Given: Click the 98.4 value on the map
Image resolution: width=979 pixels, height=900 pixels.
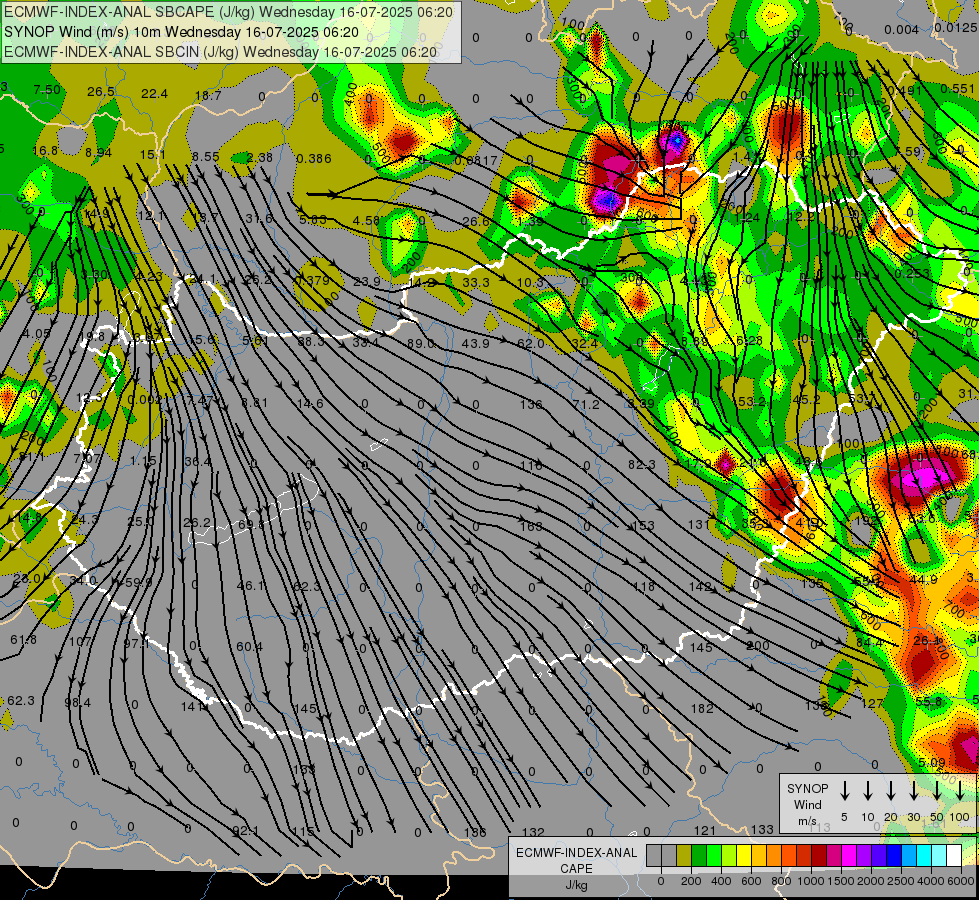Looking at the screenshot, I should (77, 703).
